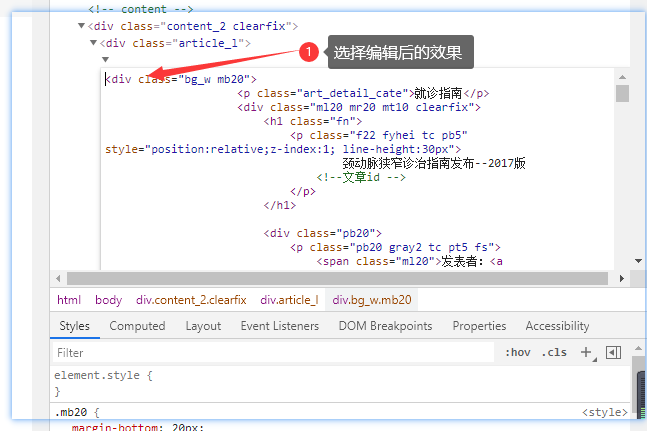Screen dimensions: 647x431
Task: Open the Accessibility tab
Action: (557, 326)
